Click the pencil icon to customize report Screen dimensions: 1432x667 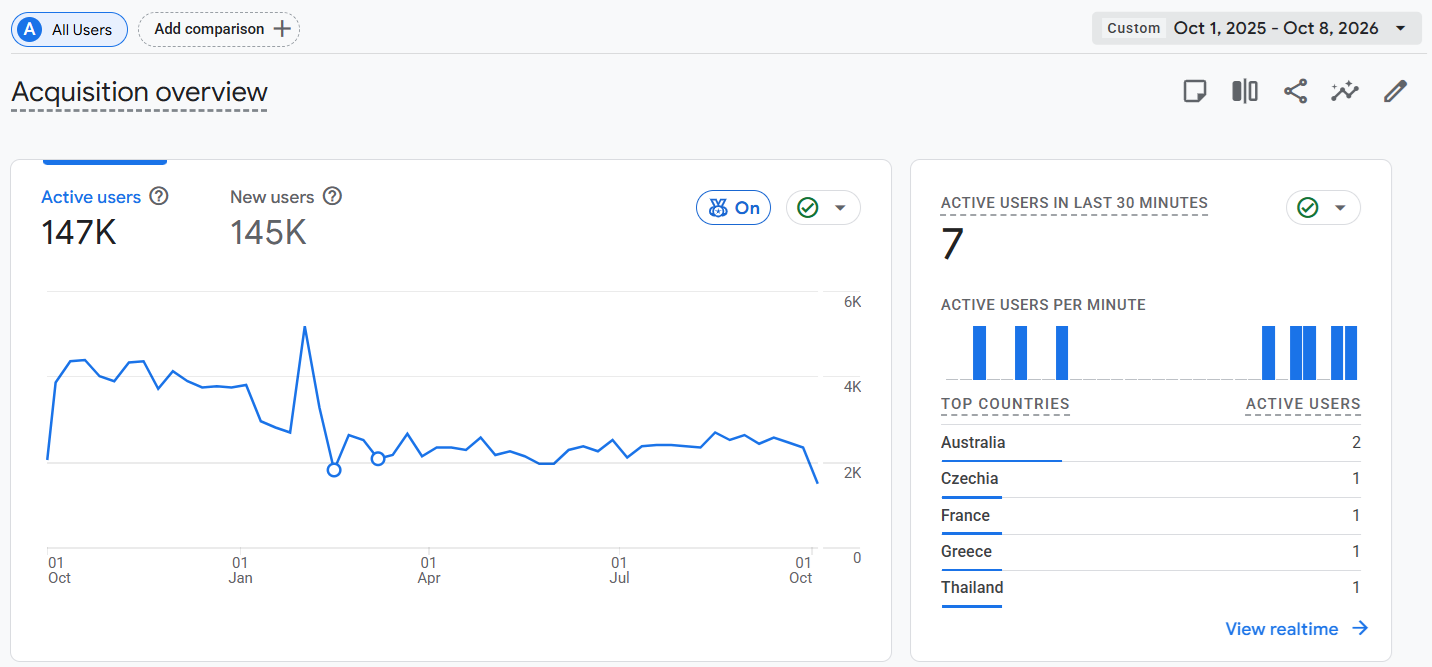click(1395, 92)
